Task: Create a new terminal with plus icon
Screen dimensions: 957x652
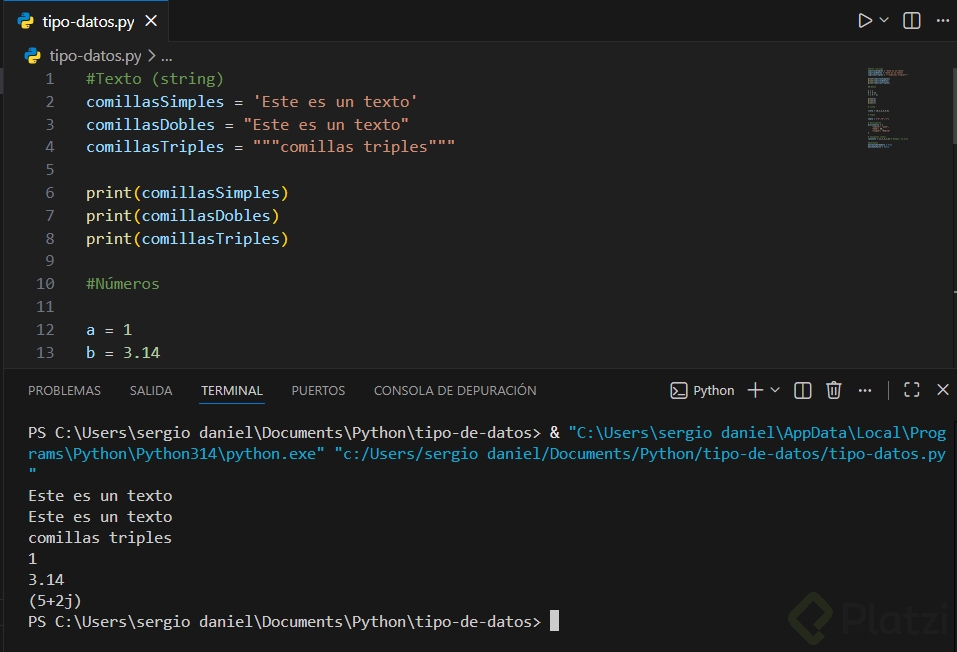Action: [x=755, y=390]
